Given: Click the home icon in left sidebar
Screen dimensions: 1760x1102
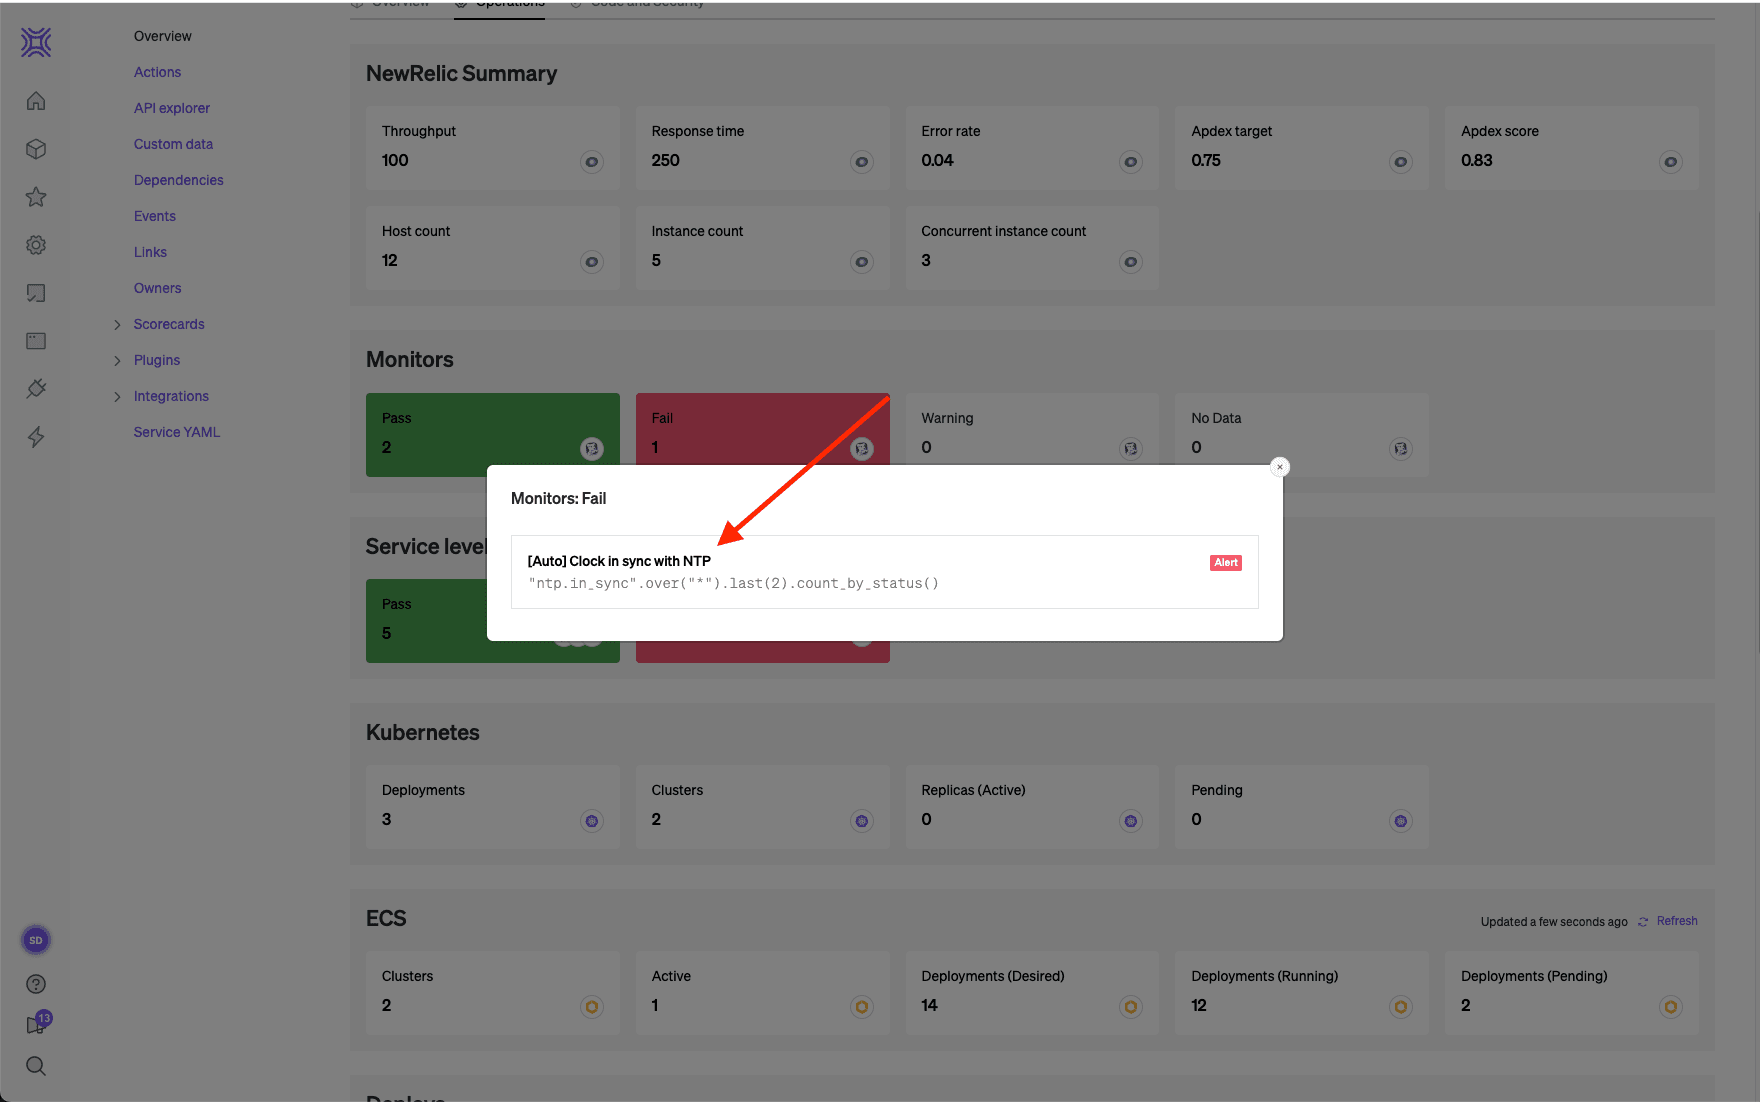Looking at the screenshot, I should [x=36, y=101].
